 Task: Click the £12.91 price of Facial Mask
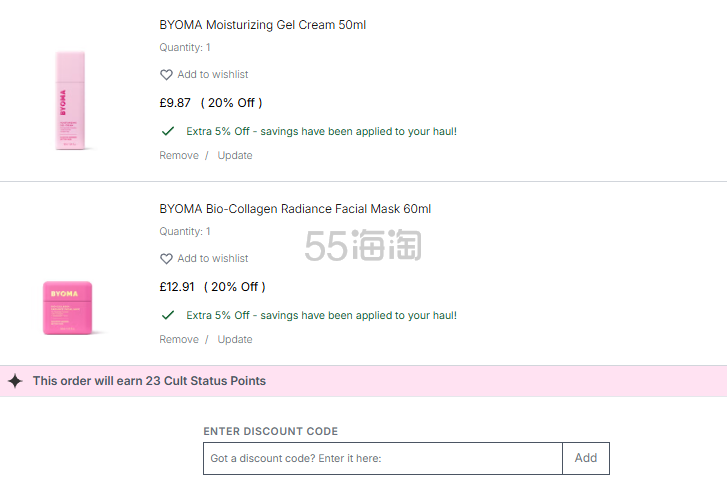click(177, 287)
